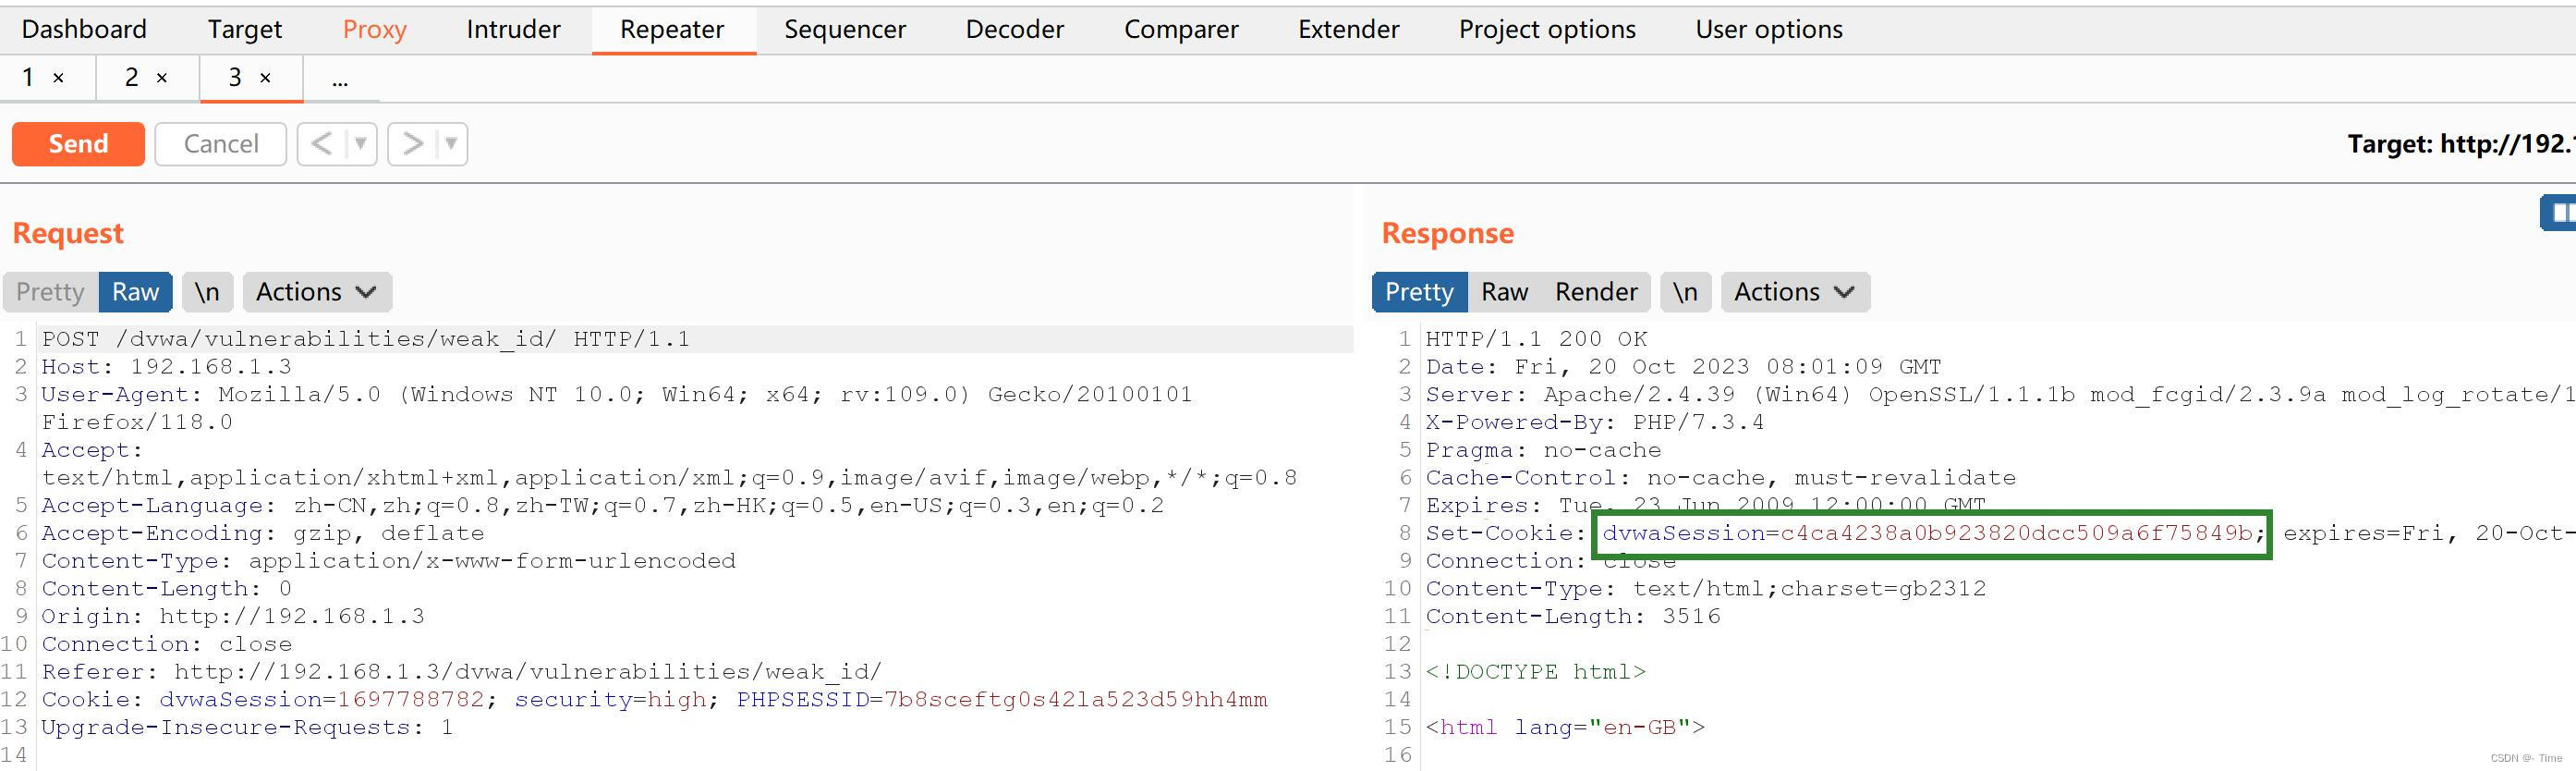Click the forward history arrow button
Viewport: 2576px width, 771px height.
click(x=412, y=144)
